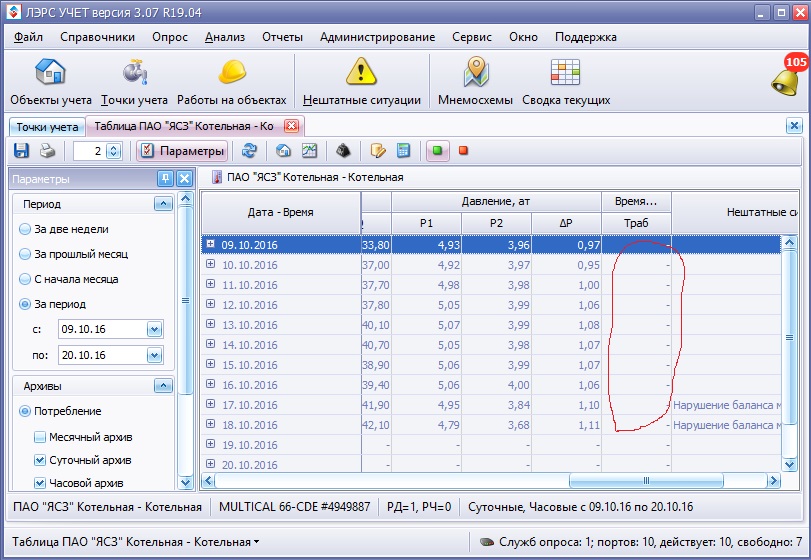
Task: Close the Параметры side panel
Action: coord(185,179)
